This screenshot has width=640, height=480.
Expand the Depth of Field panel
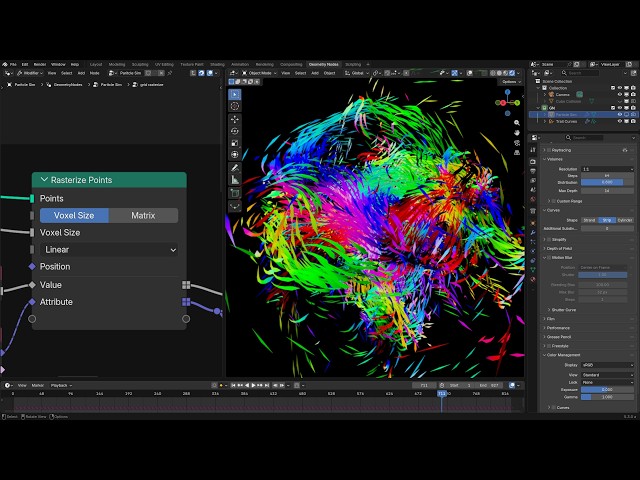tap(559, 248)
